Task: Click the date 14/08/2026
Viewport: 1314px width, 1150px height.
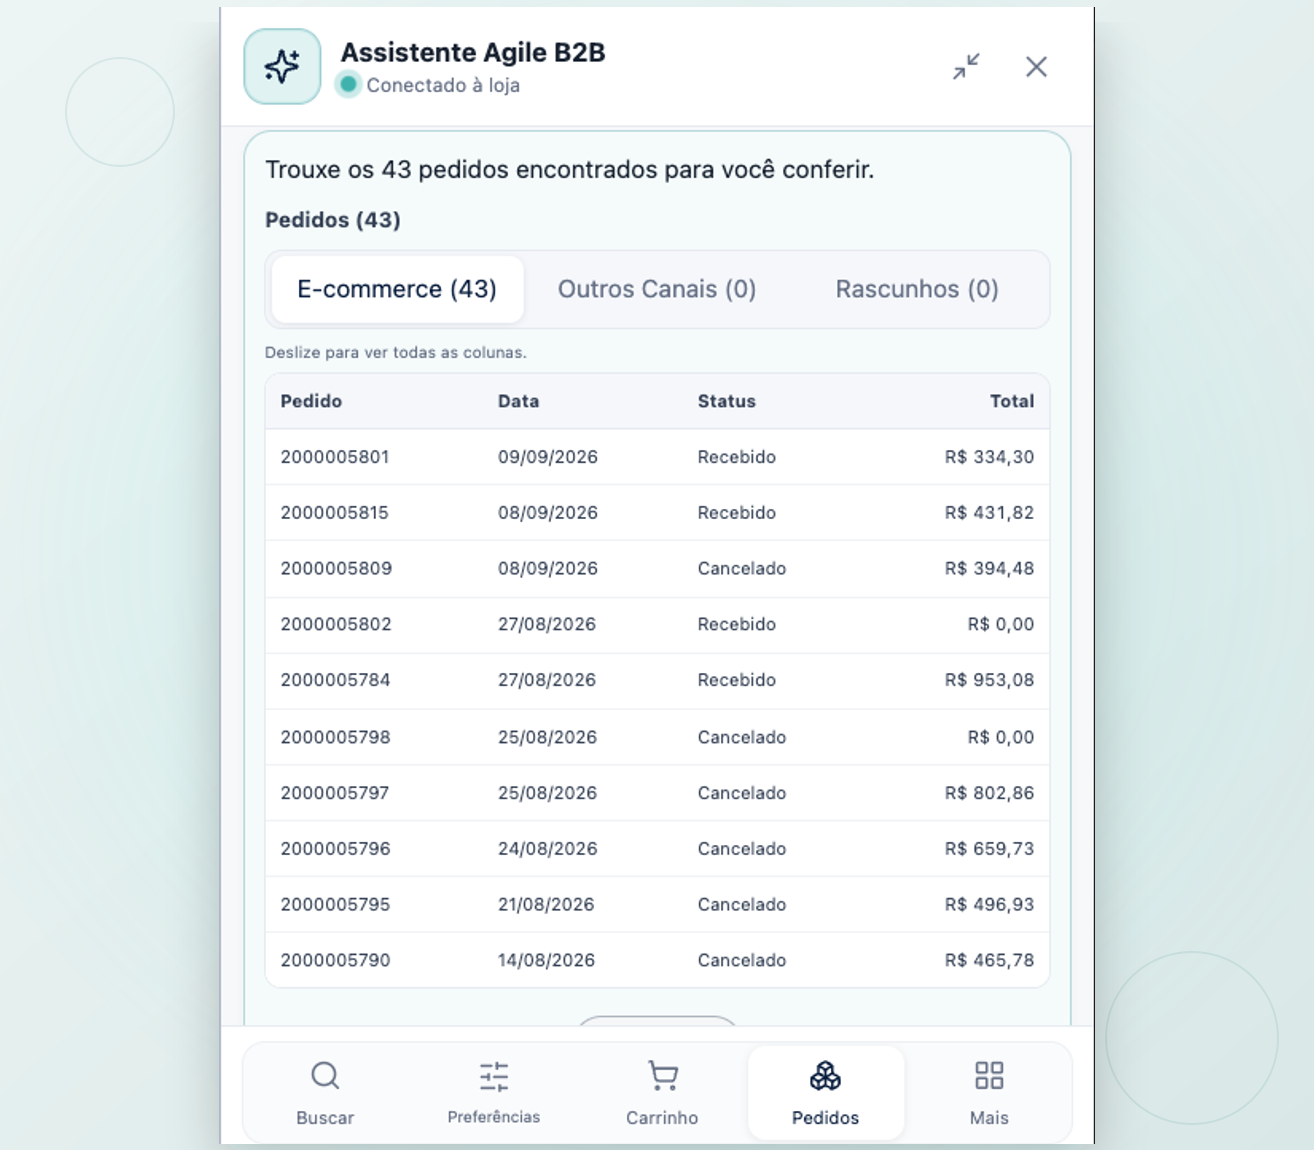Action: [546, 960]
